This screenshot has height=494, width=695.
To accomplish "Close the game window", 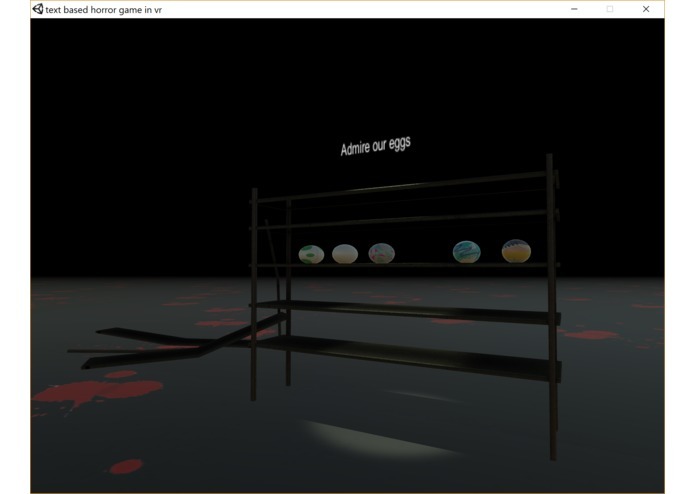I will [x=646, y=9].
